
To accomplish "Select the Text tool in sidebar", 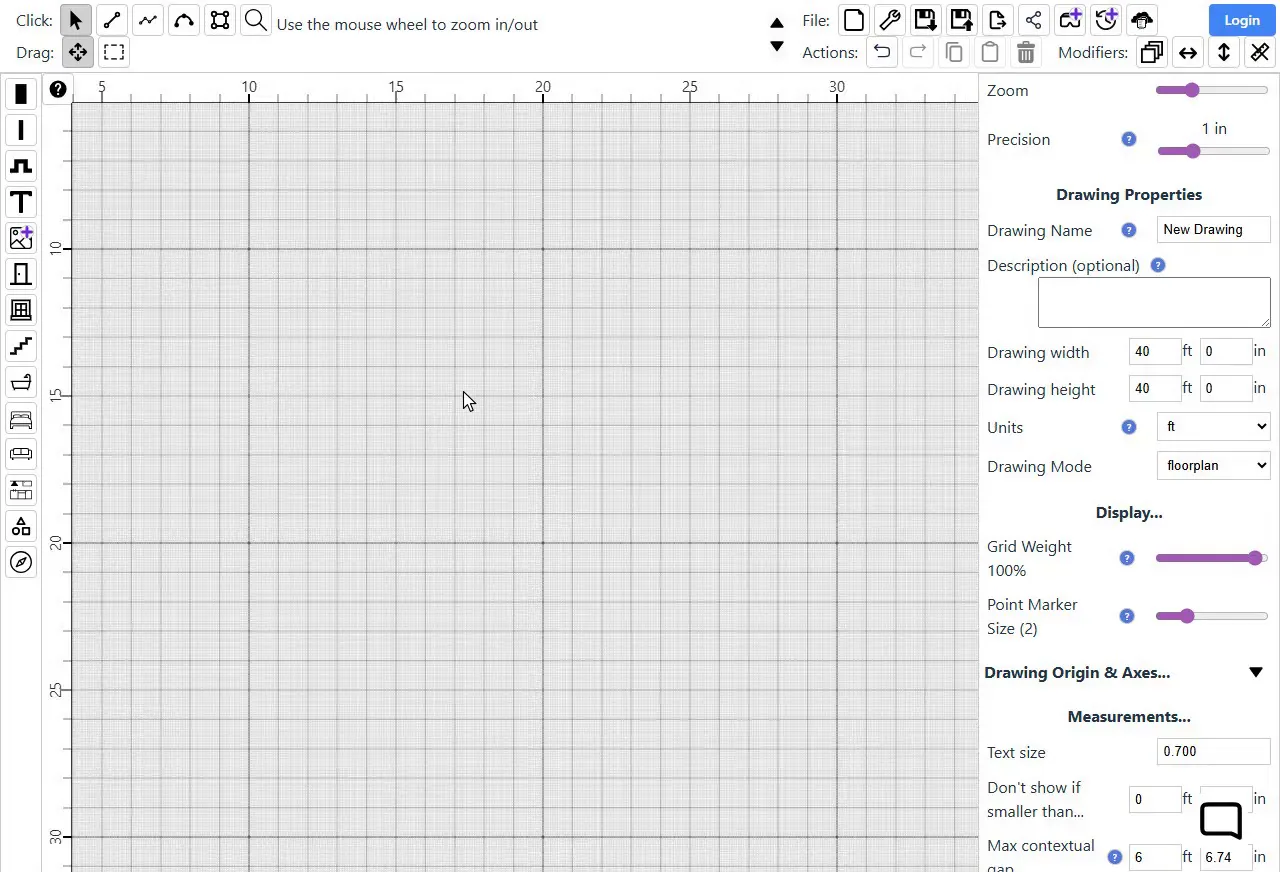I will pos(21,202).
